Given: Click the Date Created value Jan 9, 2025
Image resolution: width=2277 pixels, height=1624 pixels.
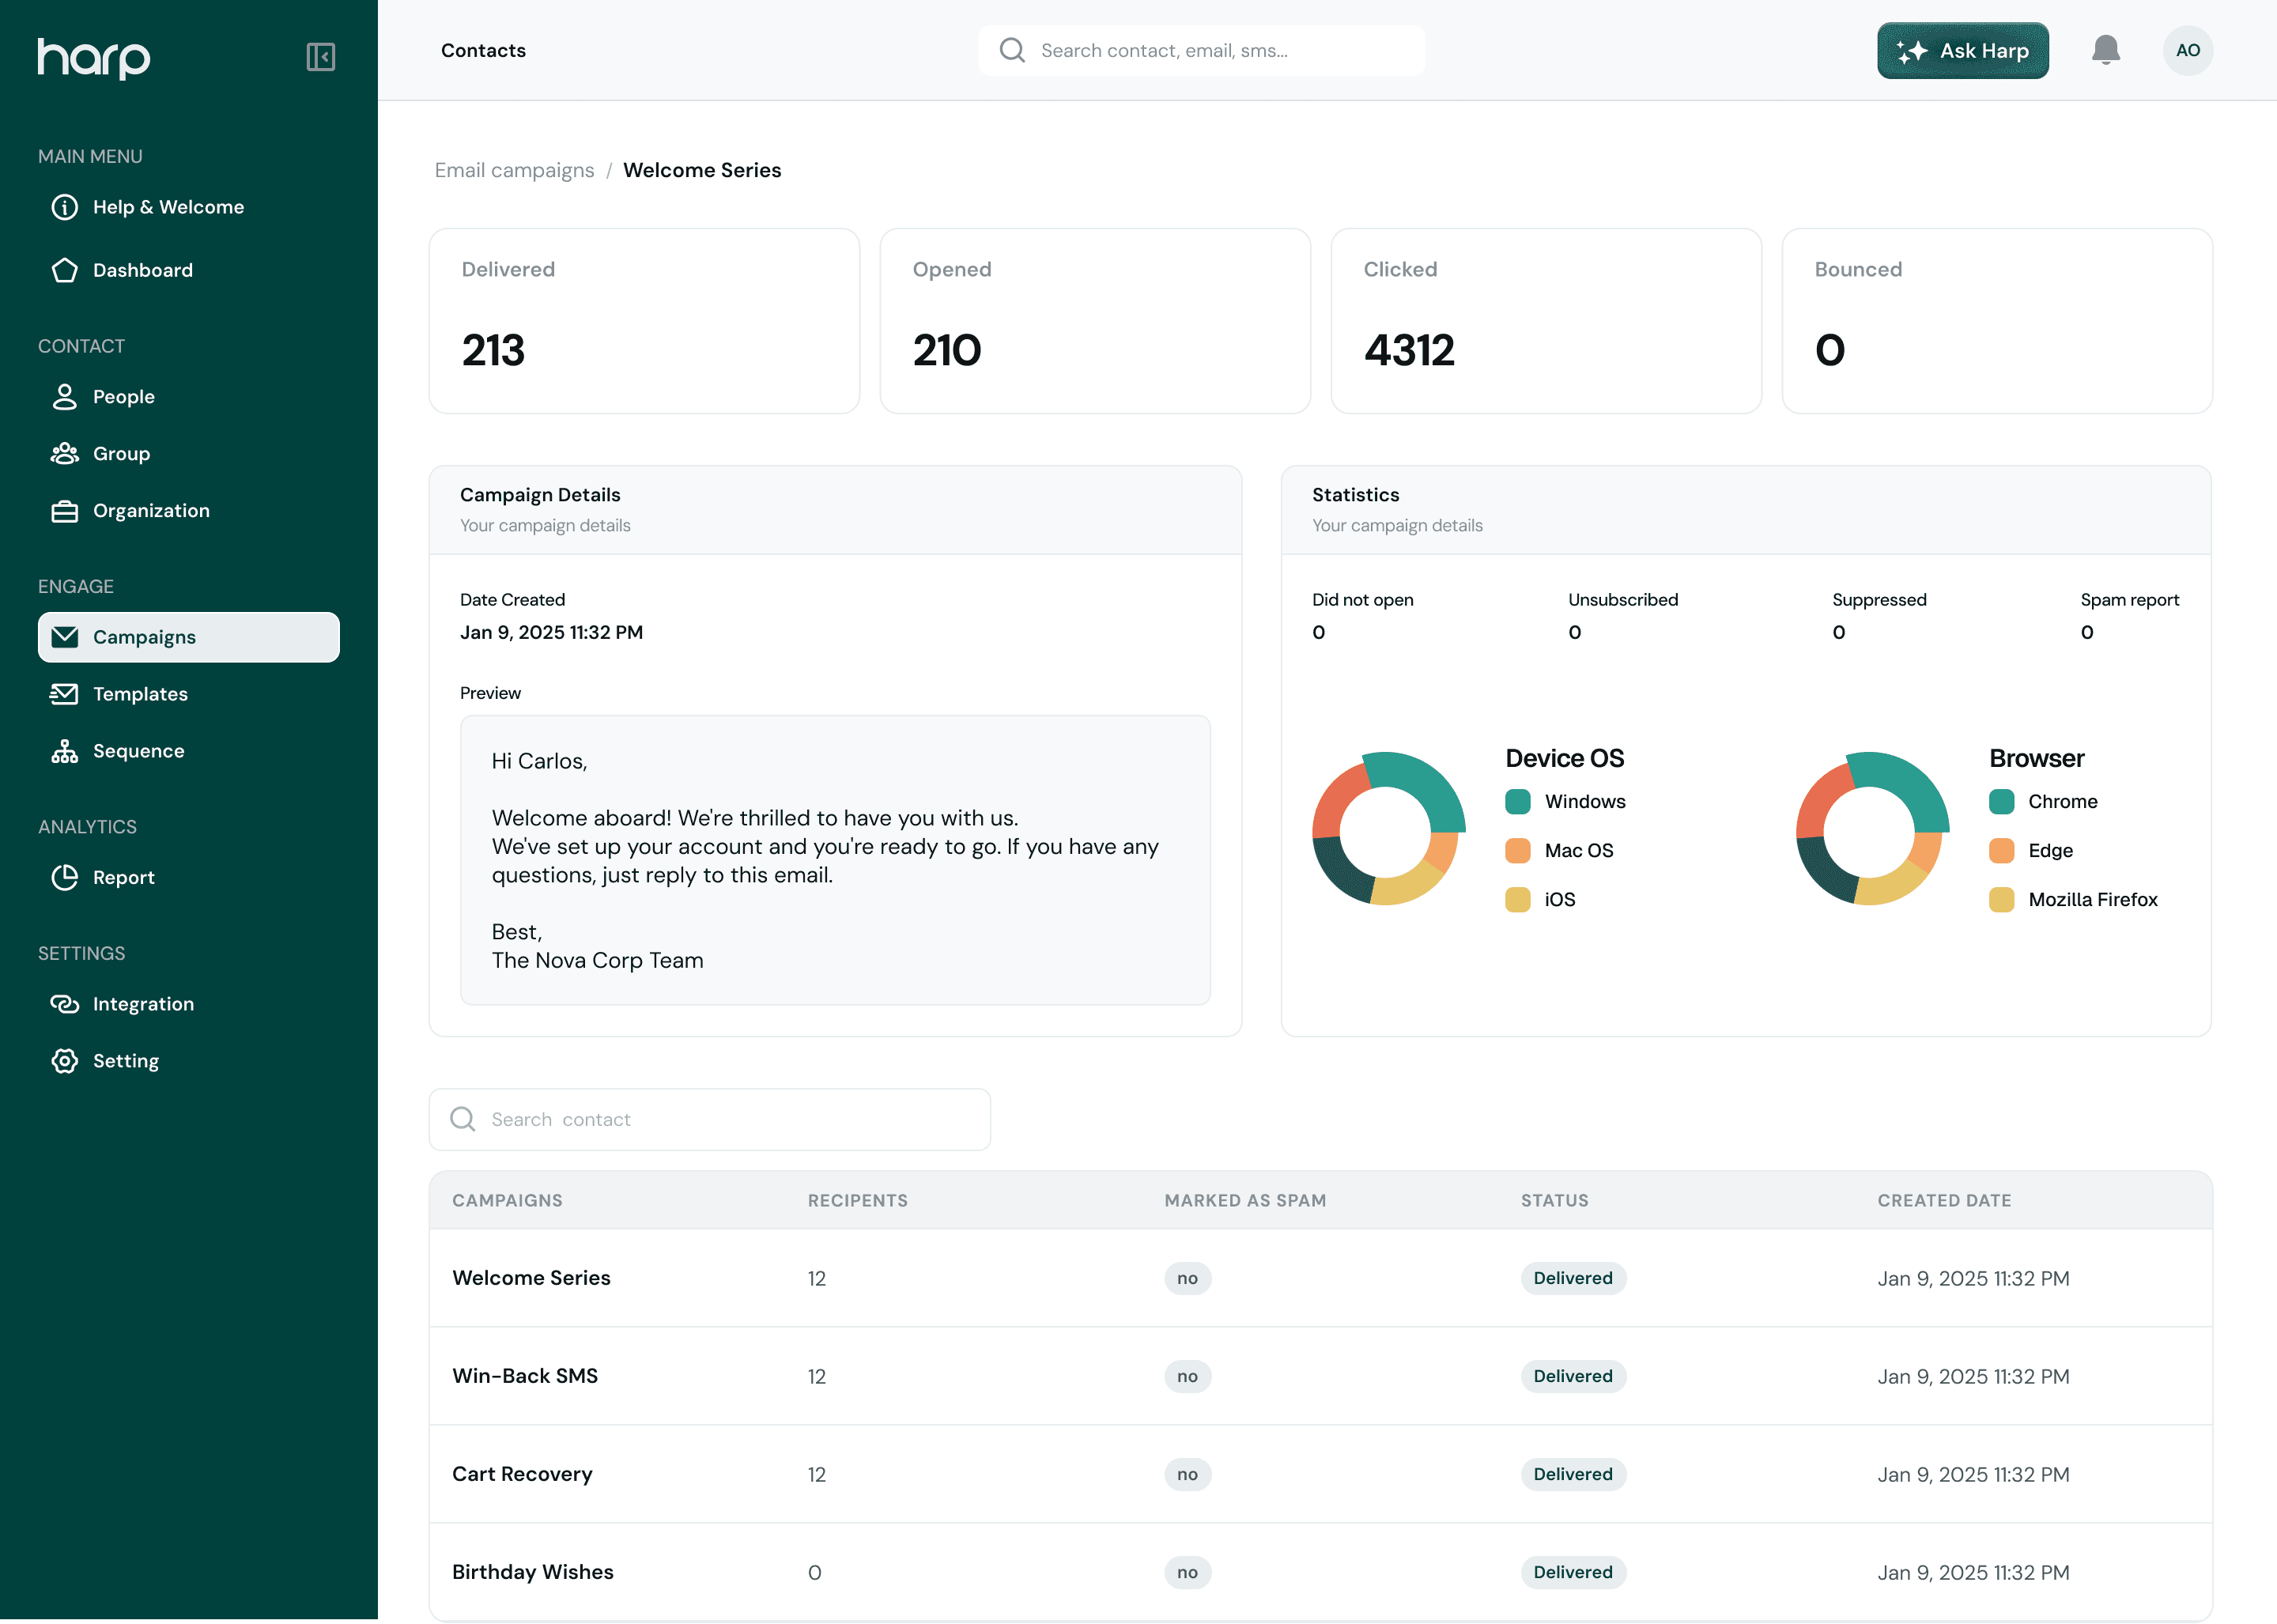Looking at the screenshot, I should pos(551,632).
